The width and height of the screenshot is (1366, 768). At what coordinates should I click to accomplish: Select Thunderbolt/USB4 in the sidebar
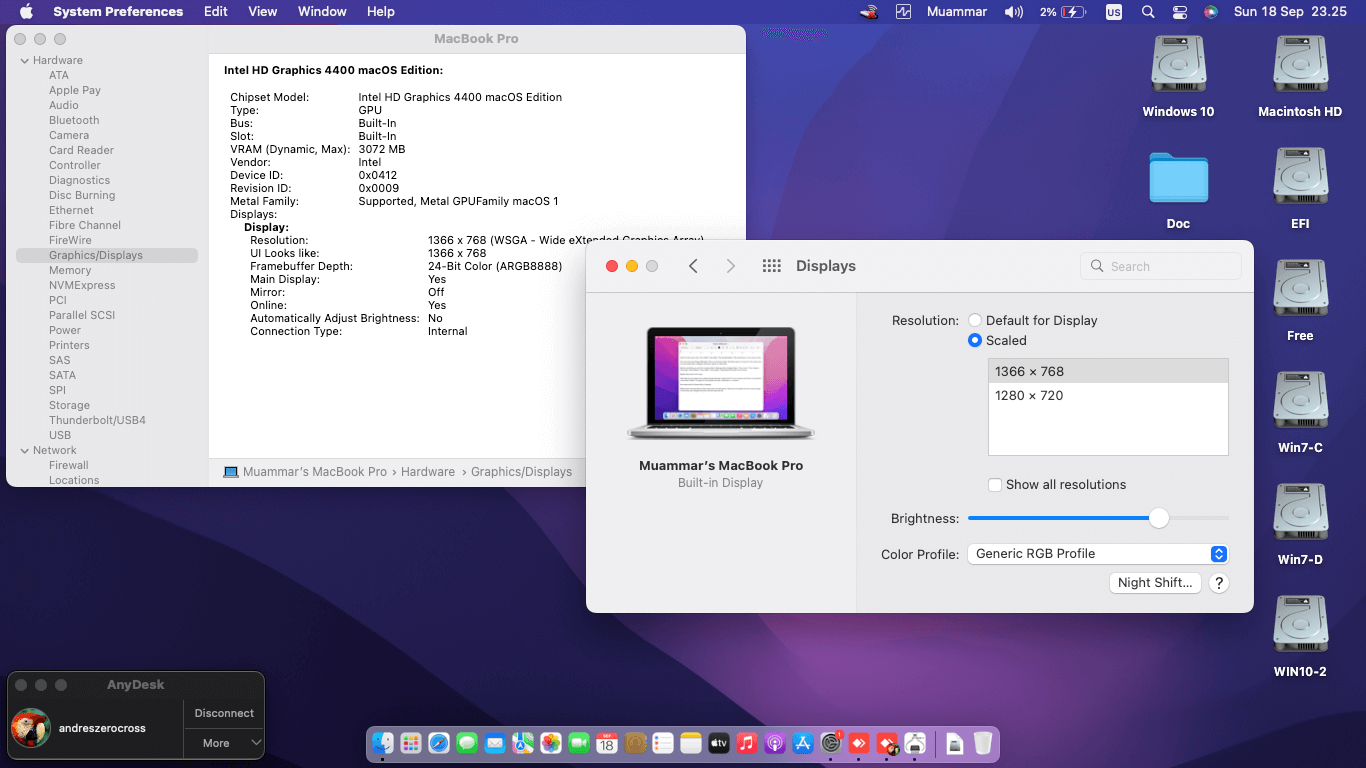pos(97,420)
